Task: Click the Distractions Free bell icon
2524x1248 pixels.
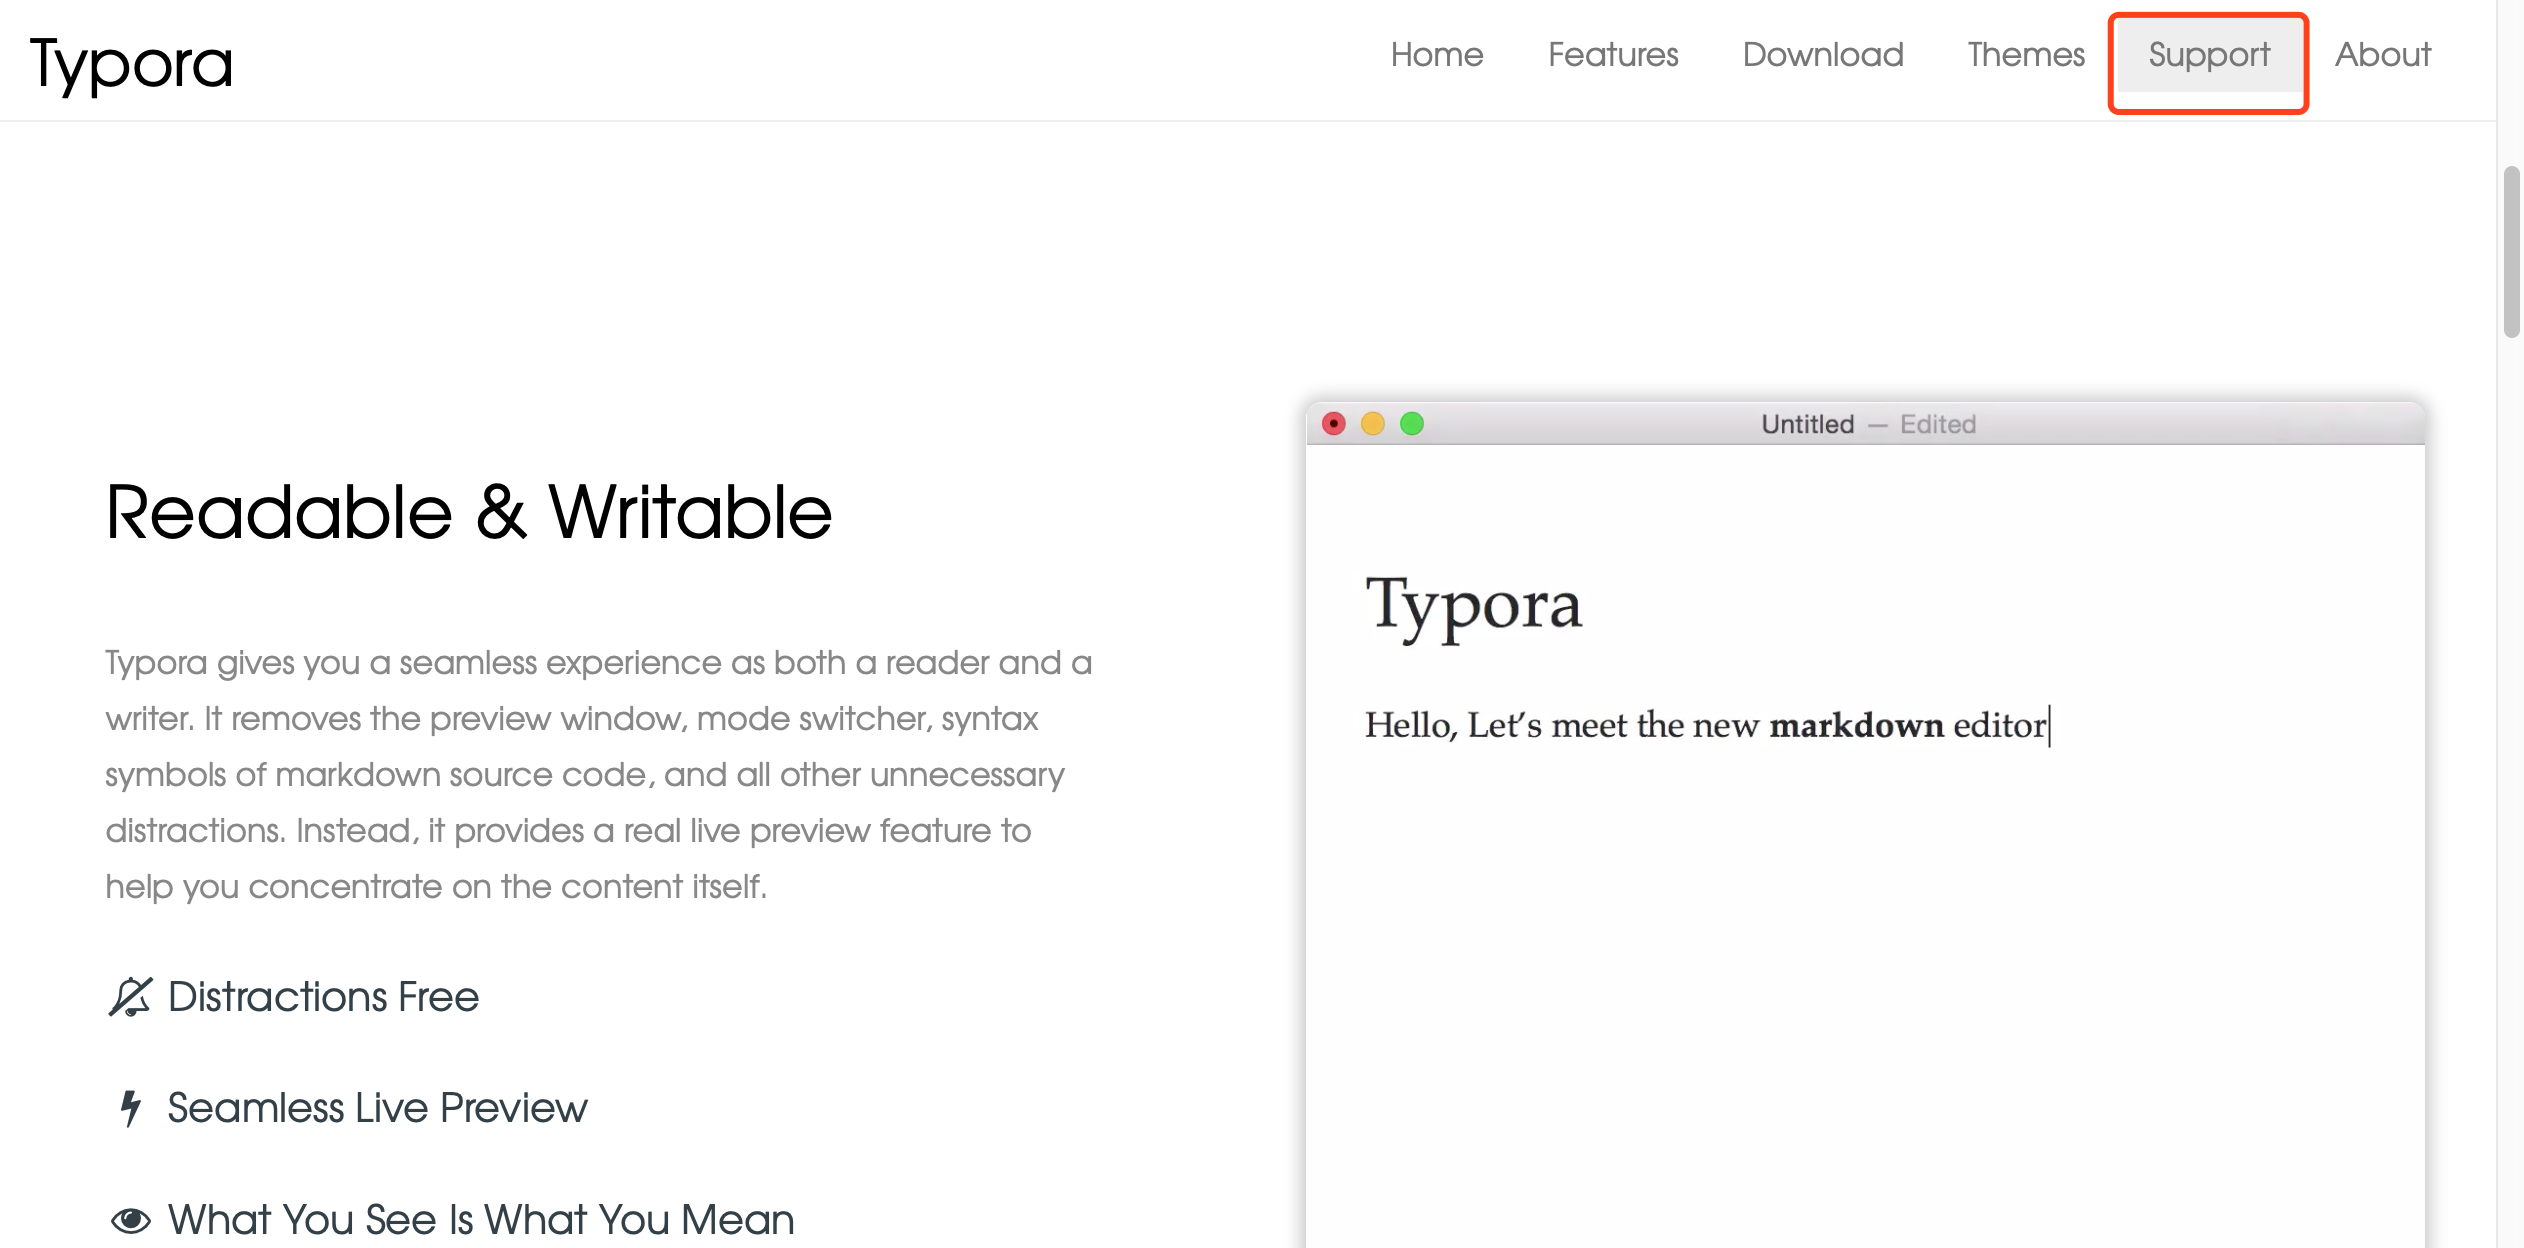Action: click(x=131, y=996)
